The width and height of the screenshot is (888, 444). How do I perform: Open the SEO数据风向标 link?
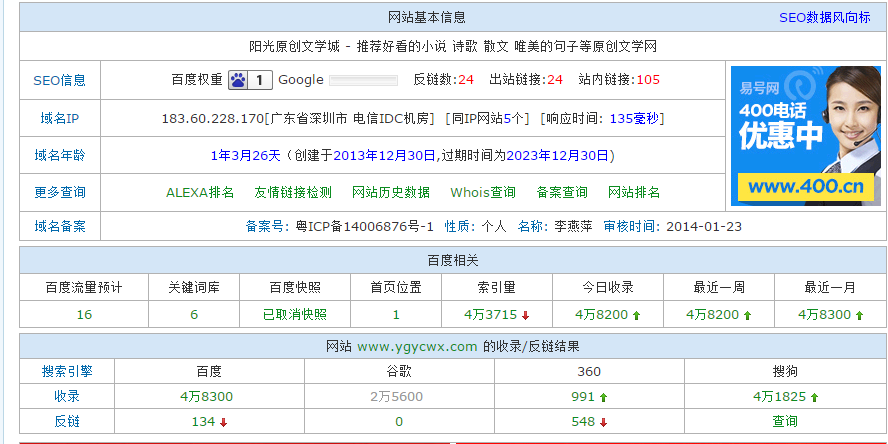[824, 18]
